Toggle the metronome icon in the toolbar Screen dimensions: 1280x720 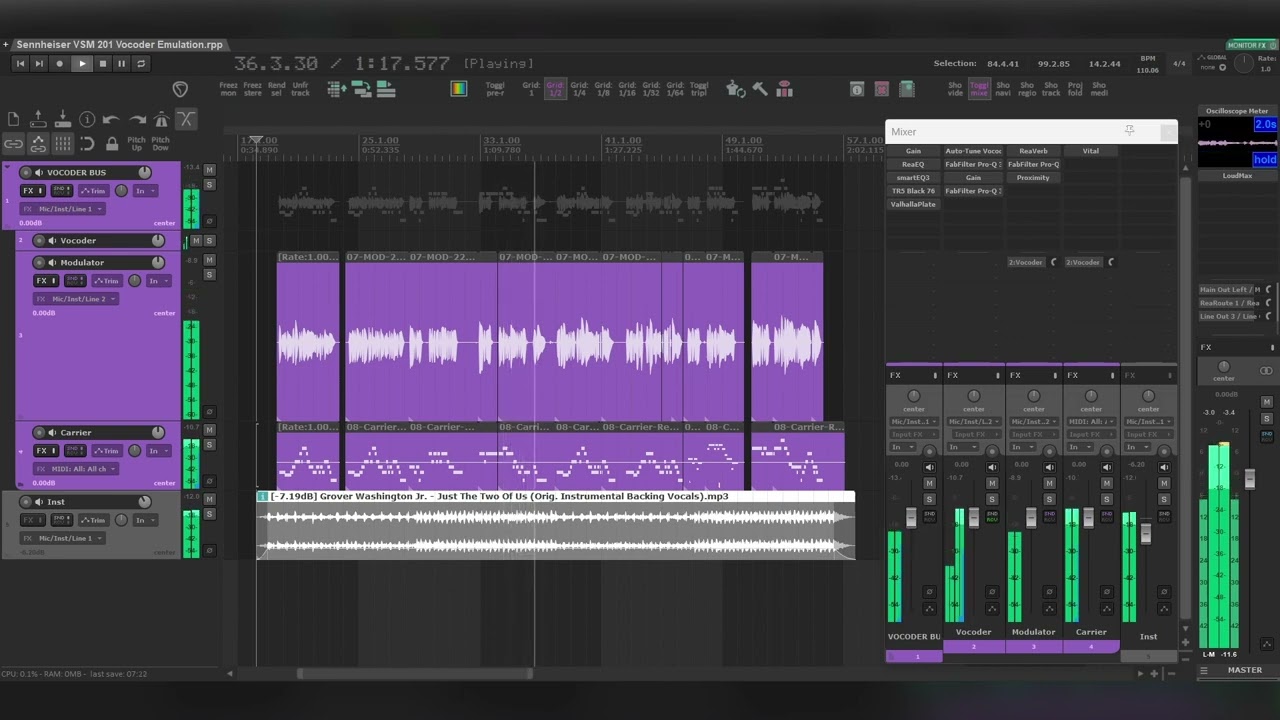click(161, 120)
